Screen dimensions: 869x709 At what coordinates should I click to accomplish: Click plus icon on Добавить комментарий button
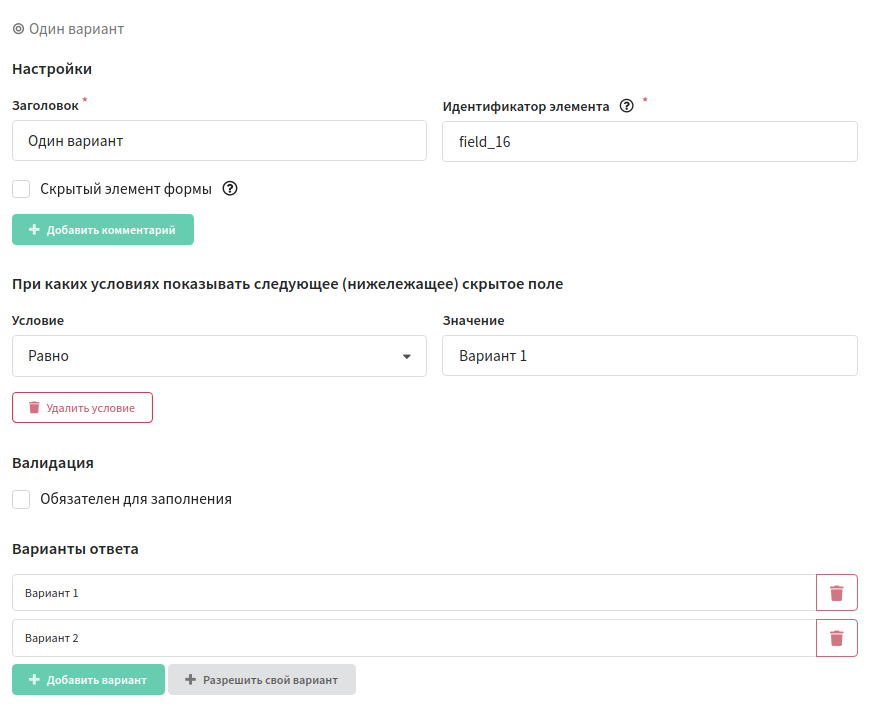point(34,229)
